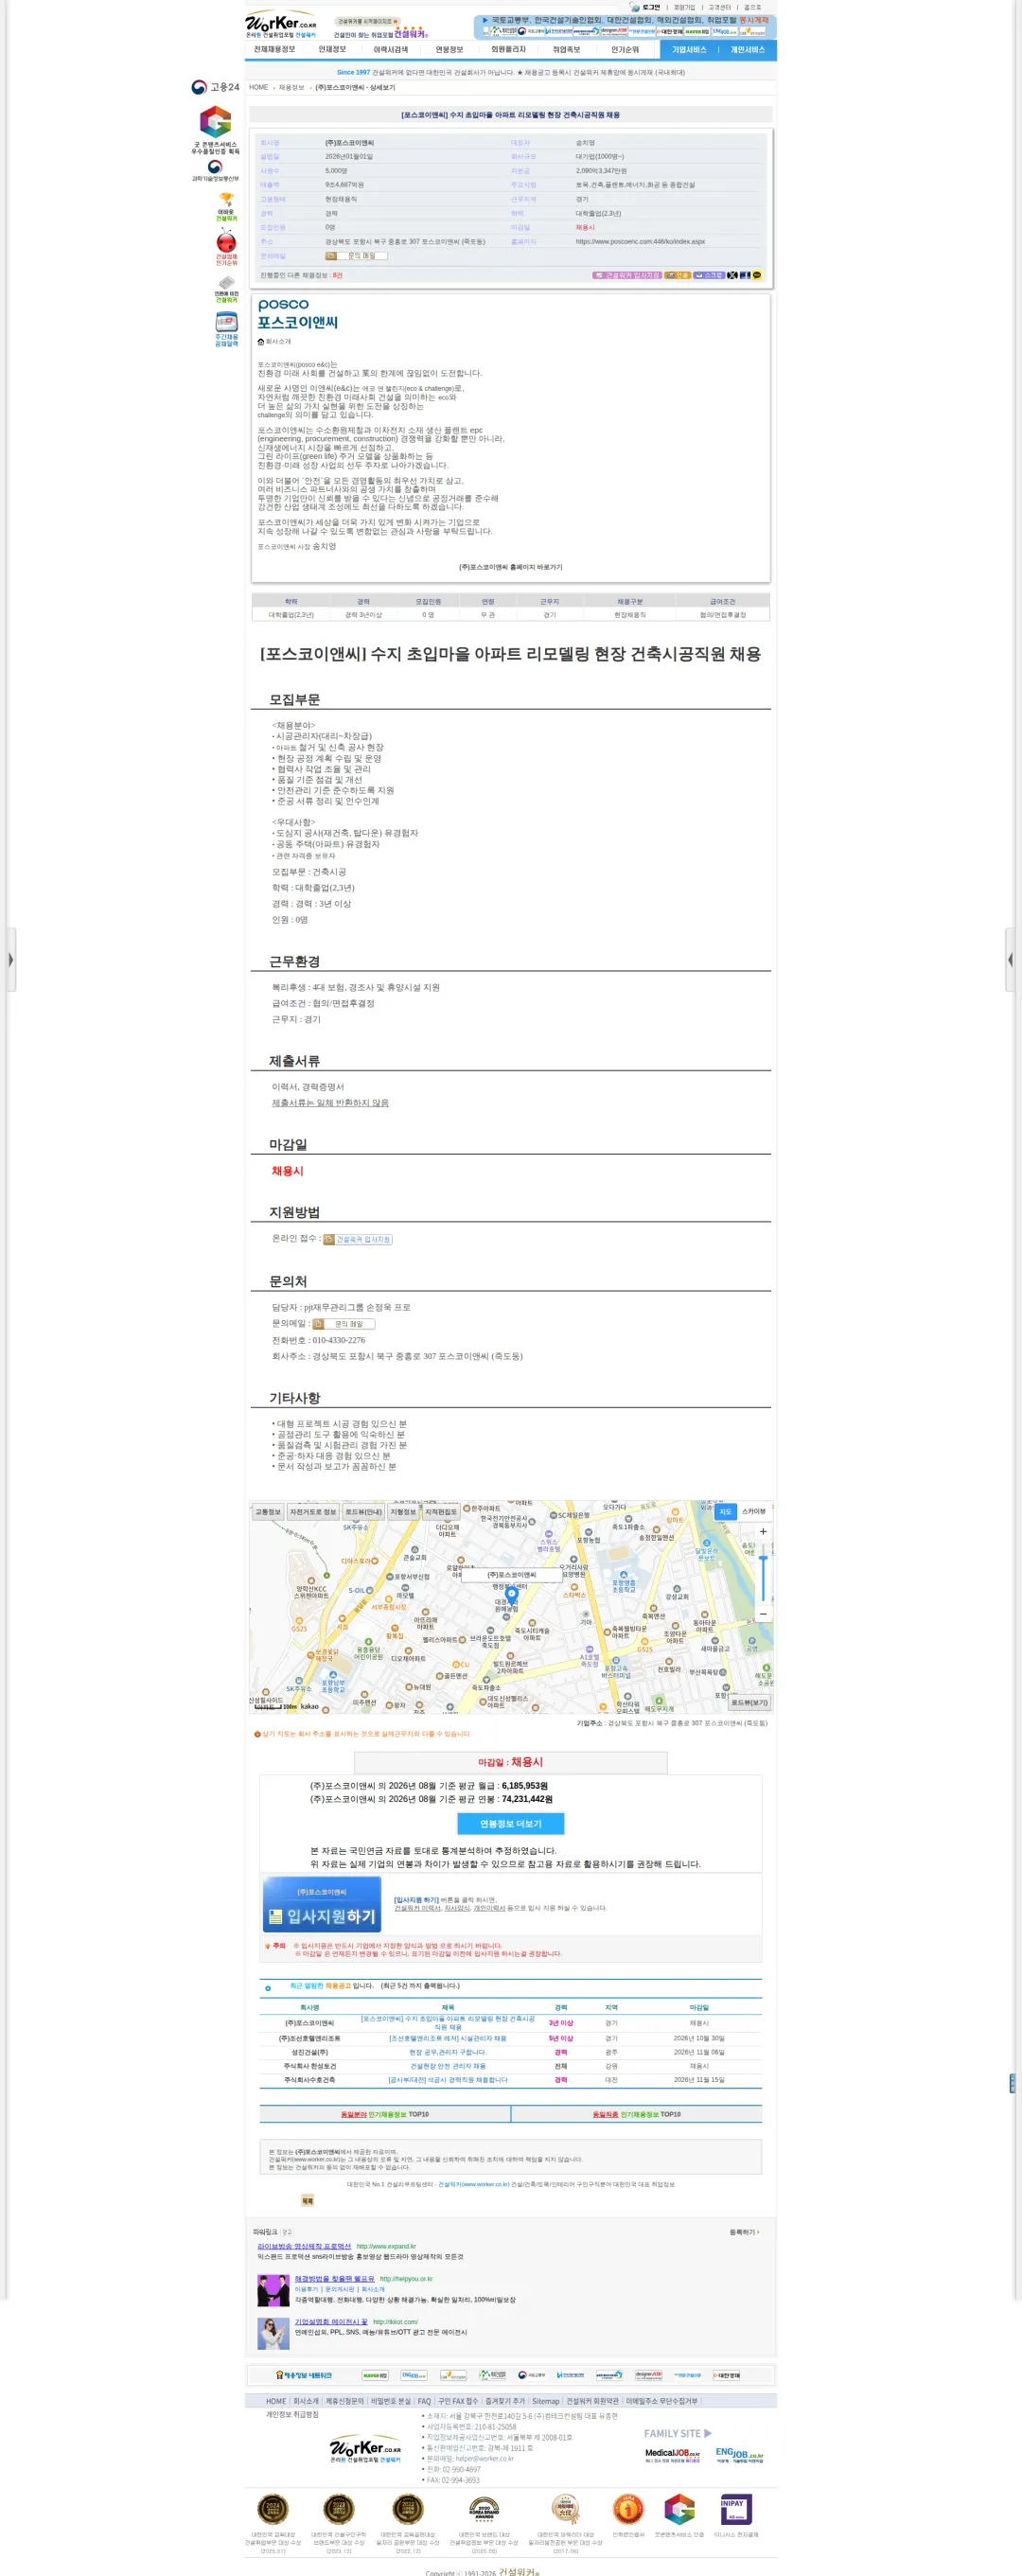Image resolution: width=1022 pixels, height=2576 pixels.
Task: Toggle 지적편집도 map overlay
Action: click(441, 1511)
